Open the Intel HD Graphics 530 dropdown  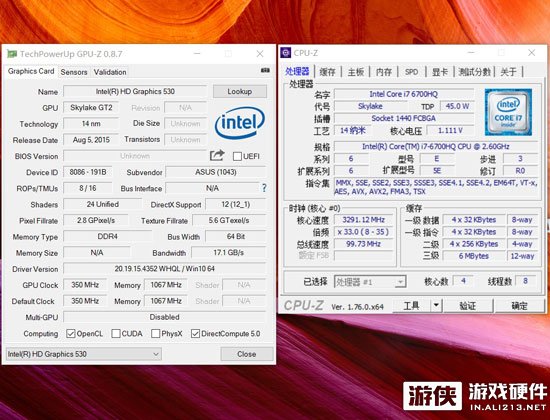[83, 354]
